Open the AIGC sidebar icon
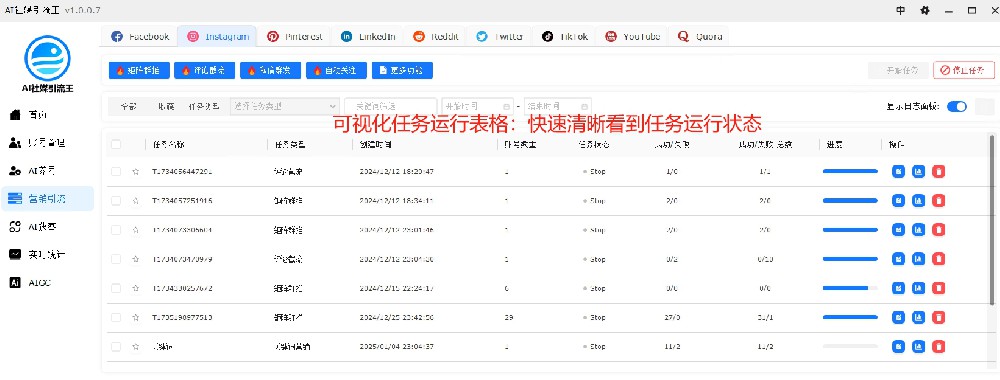Viewport: 1000px width, 380px height. [15, 282]
